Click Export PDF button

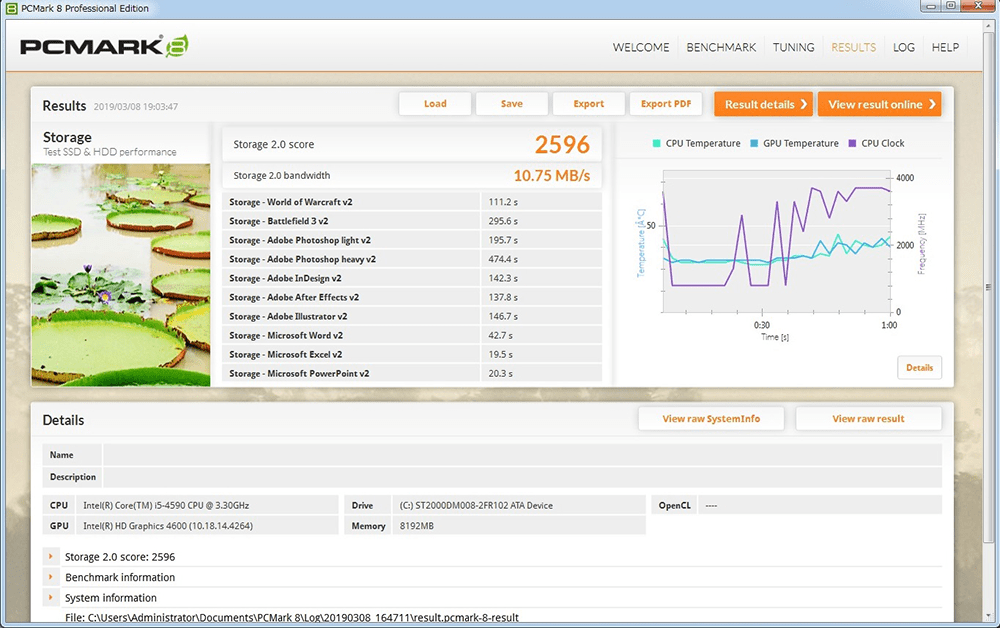tap(666, 104)
